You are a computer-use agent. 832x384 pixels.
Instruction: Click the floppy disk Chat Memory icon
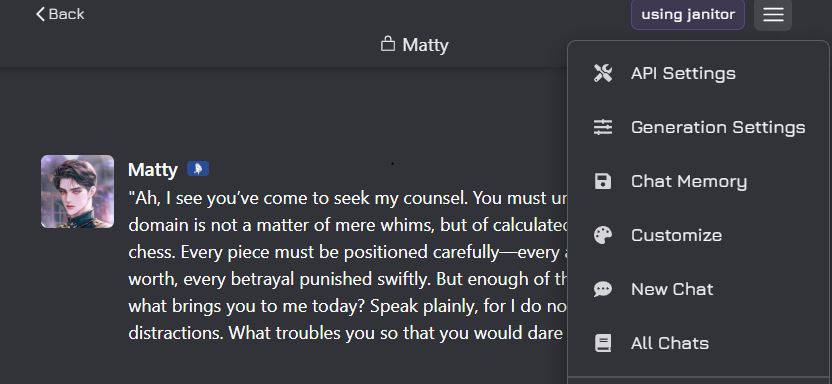point(603,181)
